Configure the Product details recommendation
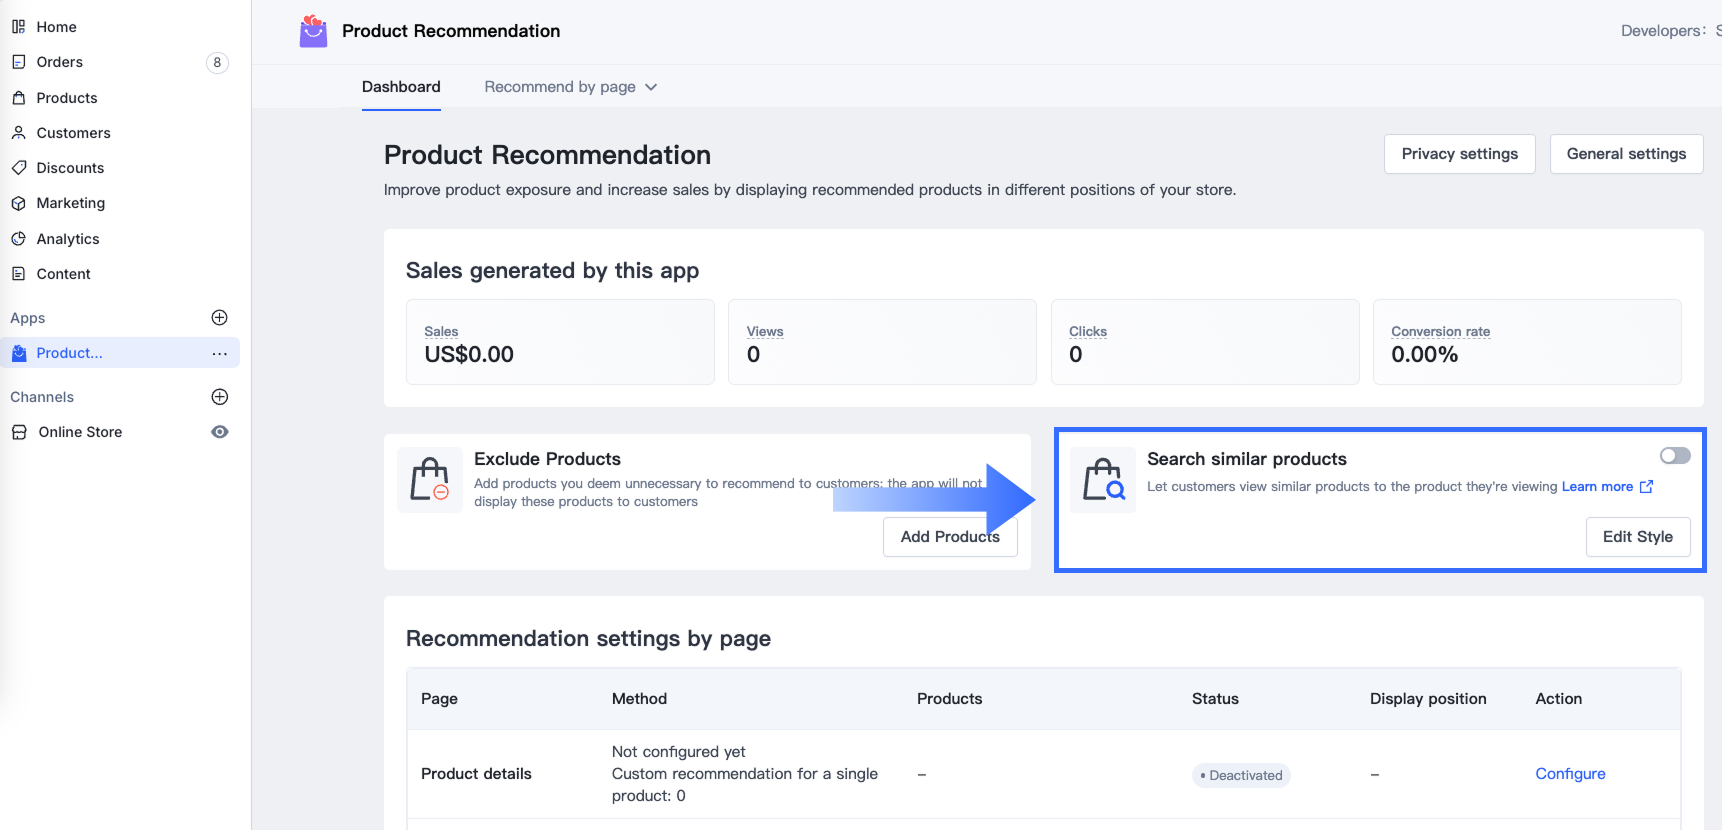The image size is (1722, 830). (x=1570, y=774)
